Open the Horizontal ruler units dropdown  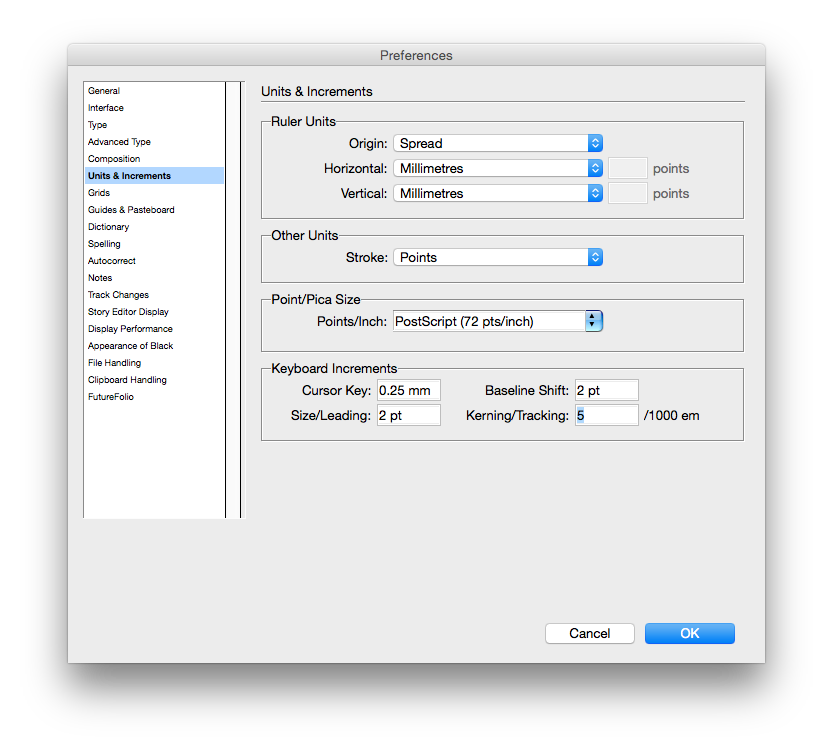(498, 168)
